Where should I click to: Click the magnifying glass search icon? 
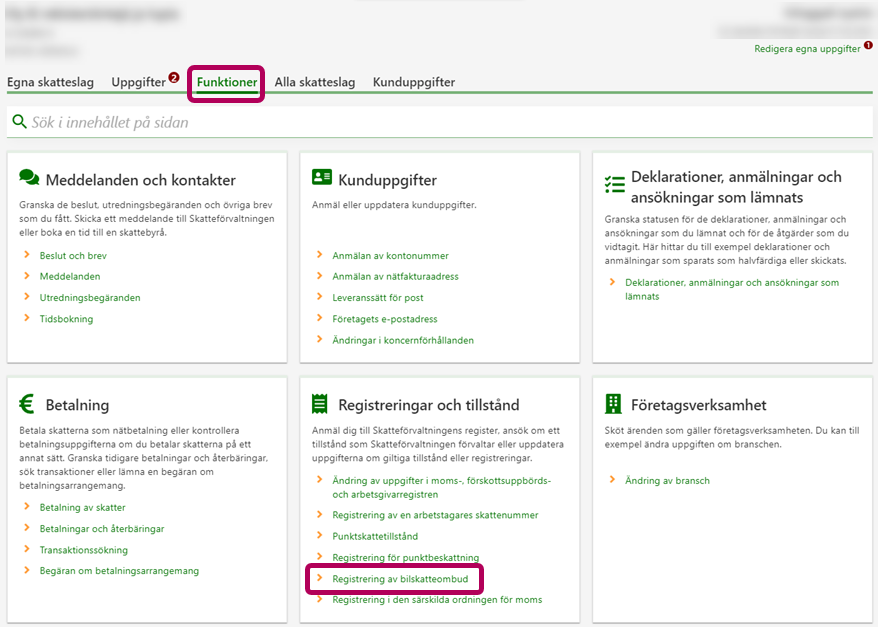[x=19, y=122]
